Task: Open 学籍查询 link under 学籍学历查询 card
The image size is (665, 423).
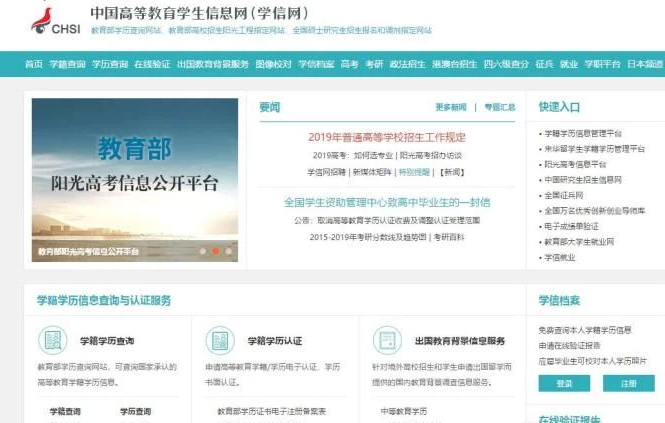Action: (65, 411)
